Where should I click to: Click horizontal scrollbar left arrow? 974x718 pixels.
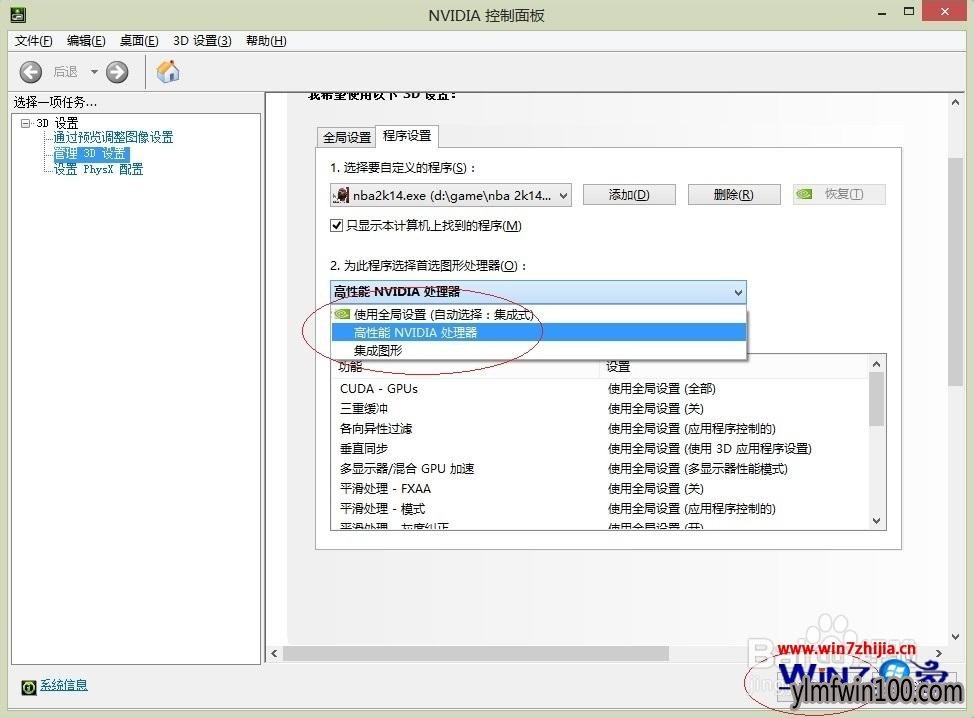274,653
